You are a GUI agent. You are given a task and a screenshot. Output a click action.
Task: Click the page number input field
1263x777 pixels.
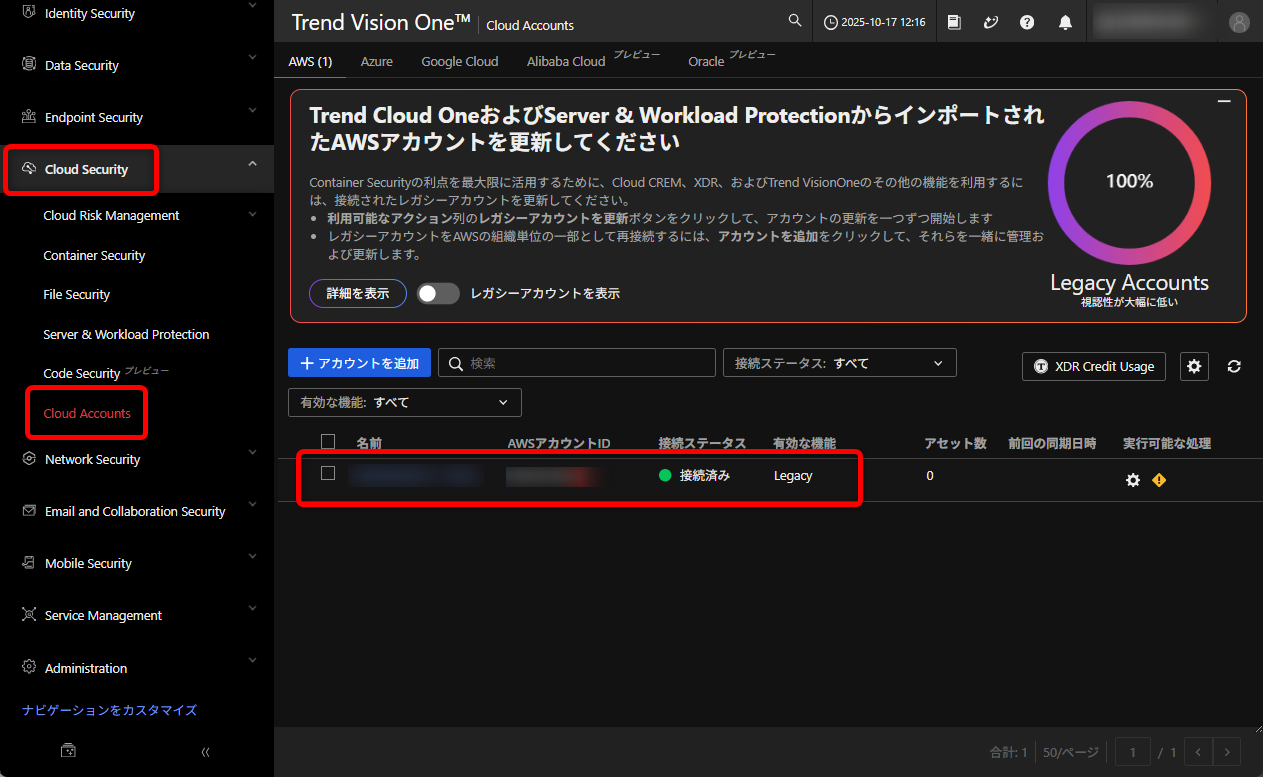point(1133,752)
